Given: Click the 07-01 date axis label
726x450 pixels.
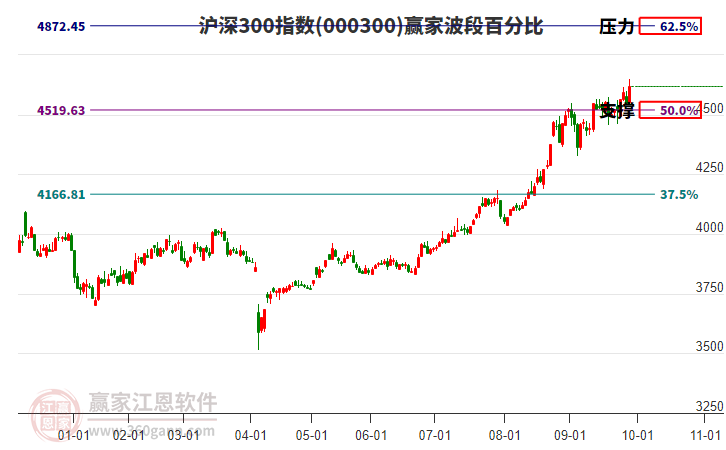Looking at the screenshot, I should (435, 436).
